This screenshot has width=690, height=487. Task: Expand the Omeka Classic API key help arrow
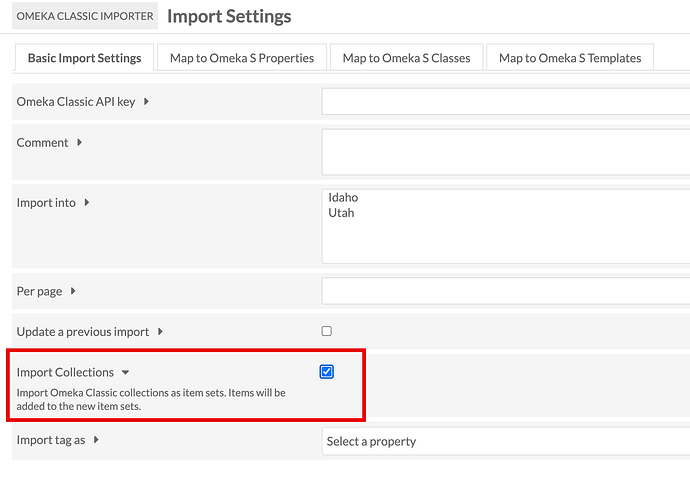coord(146,102)
